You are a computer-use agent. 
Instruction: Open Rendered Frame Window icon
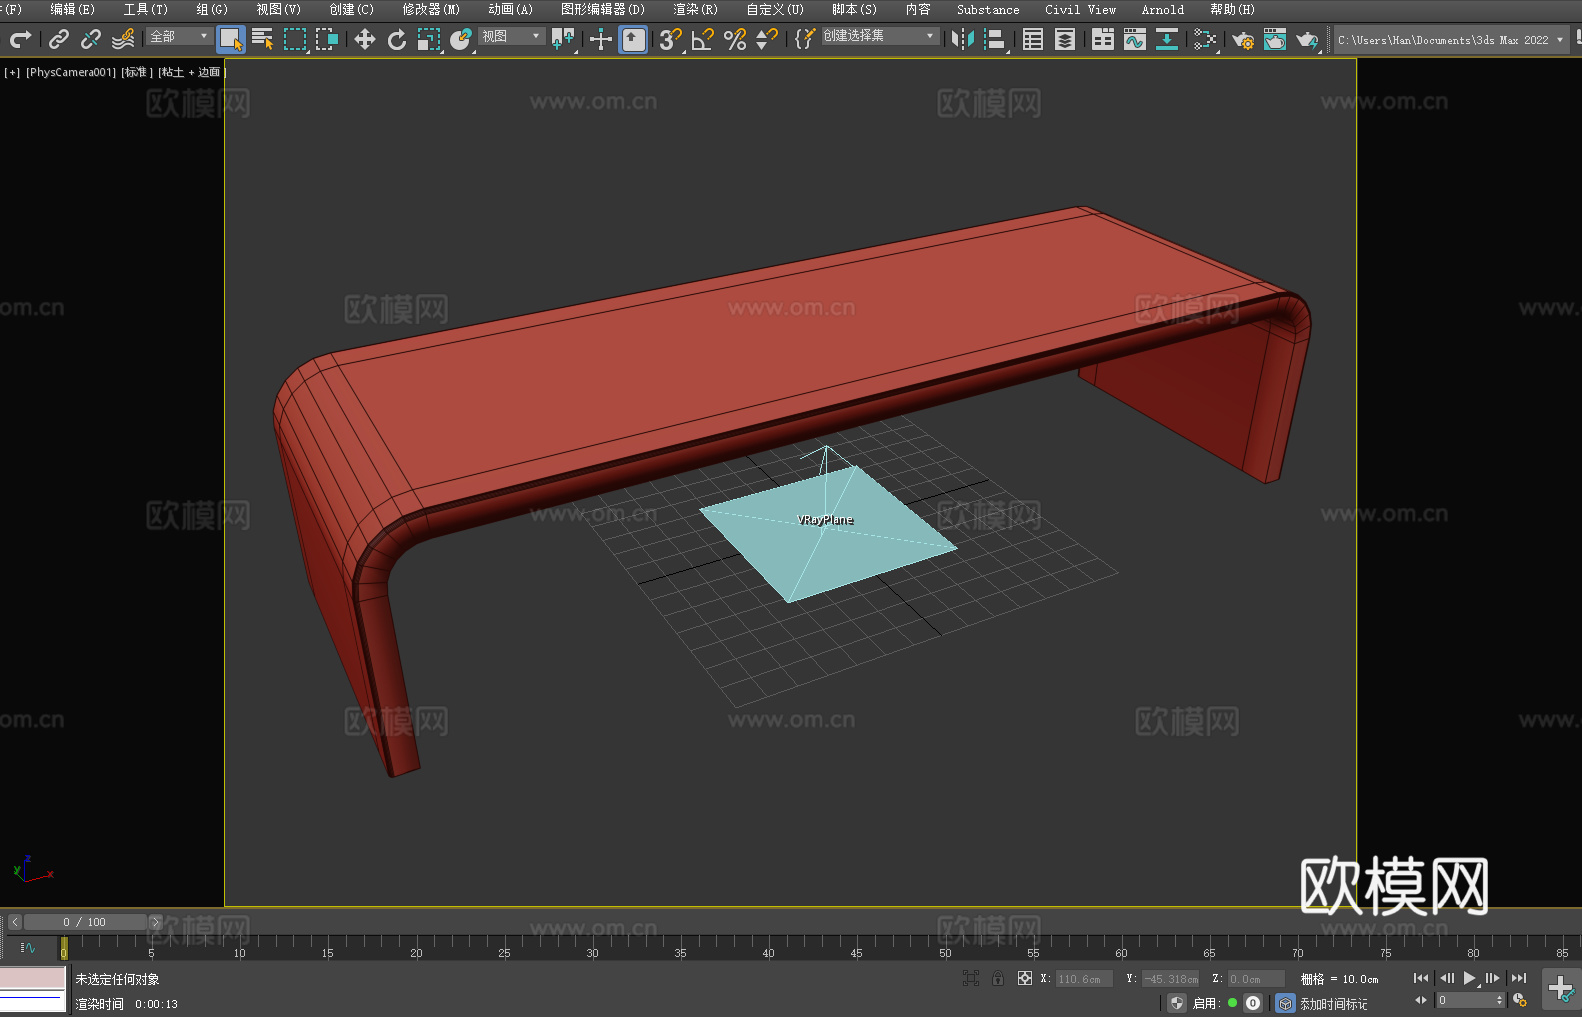tap(1275, 39)
